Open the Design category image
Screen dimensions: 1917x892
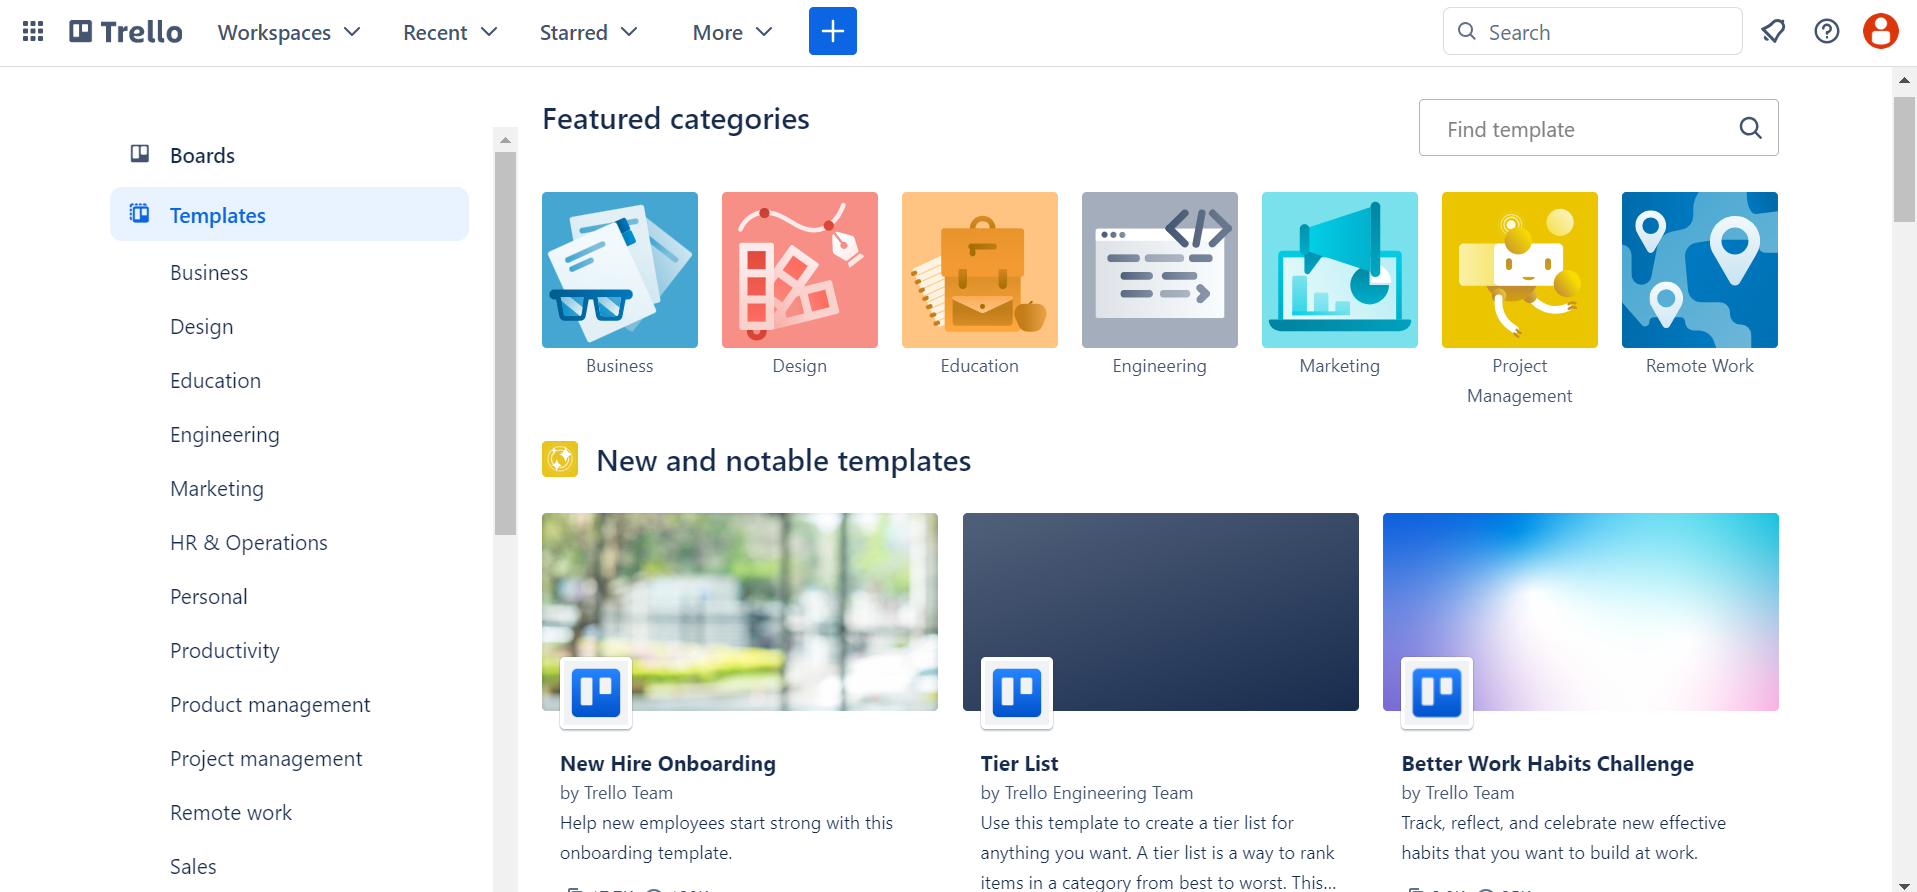click(x=800, y=270)
